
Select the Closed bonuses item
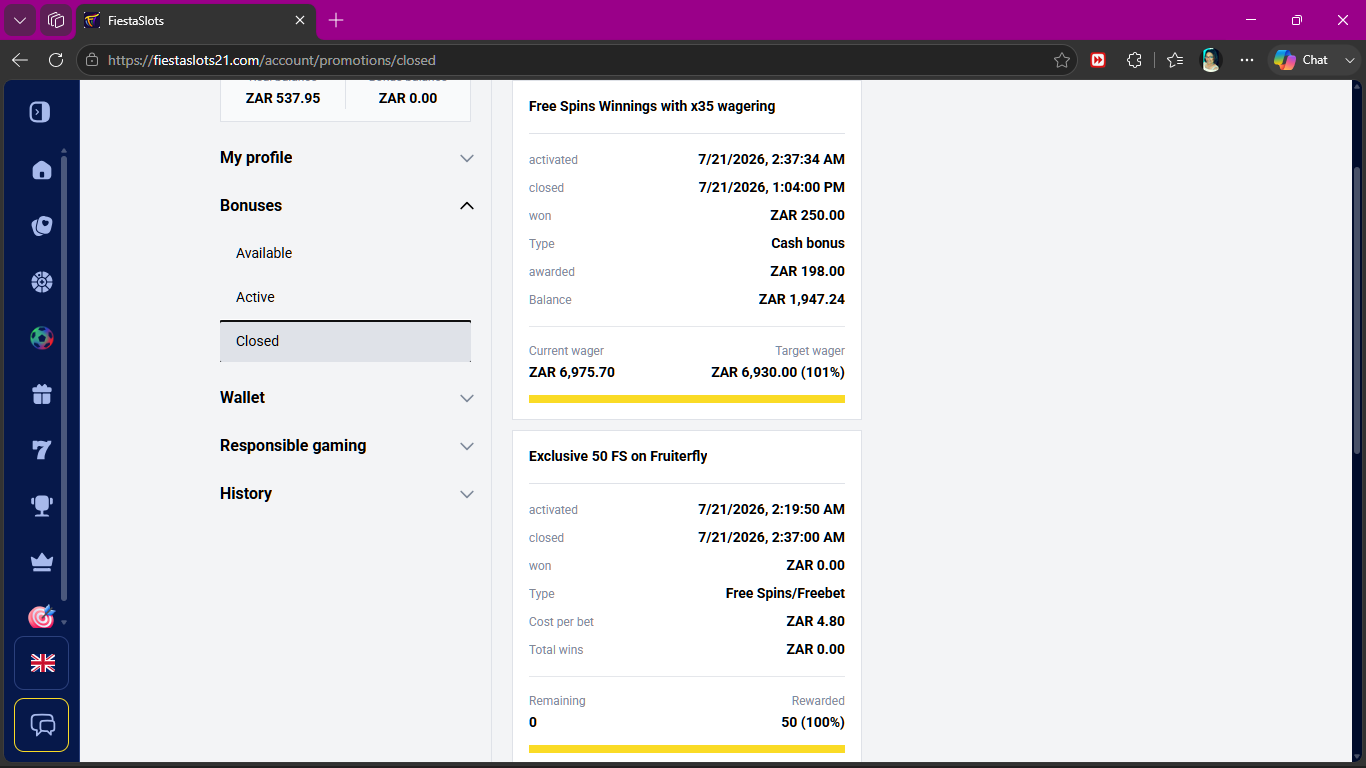(x=345, y=341)
